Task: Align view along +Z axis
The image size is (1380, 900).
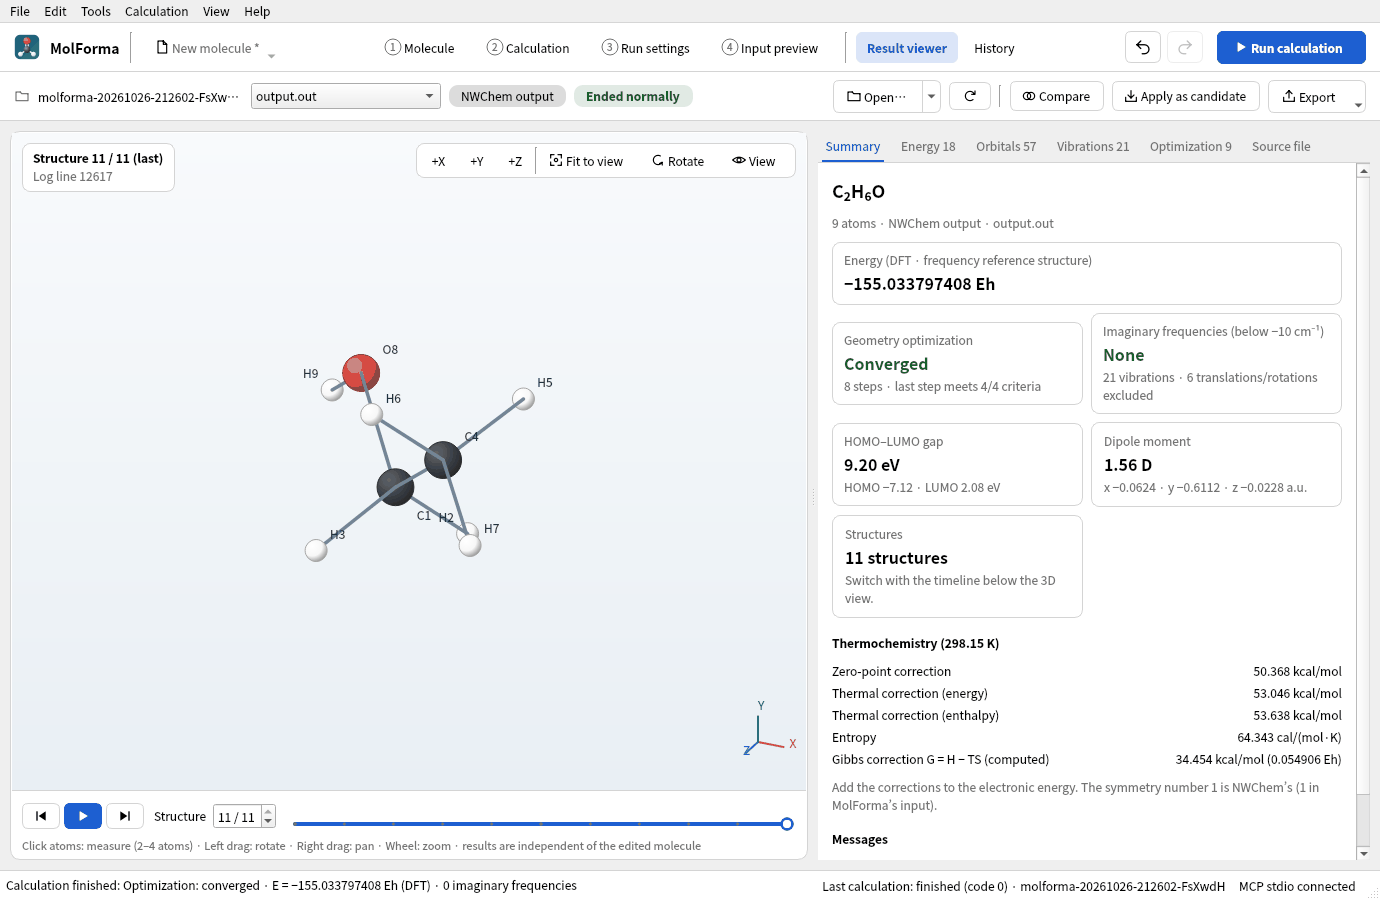Action: [x=515, y=161]
